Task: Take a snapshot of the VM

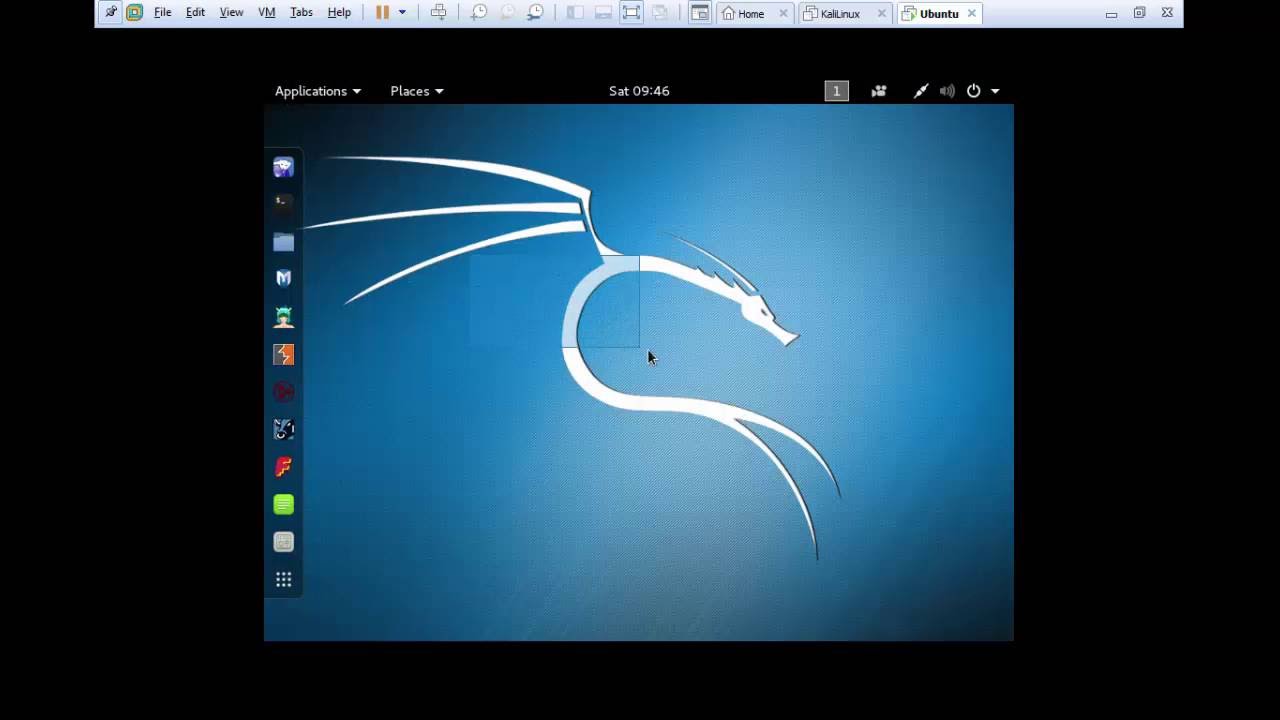Action: pyautogui.click(x=479, y=13)
